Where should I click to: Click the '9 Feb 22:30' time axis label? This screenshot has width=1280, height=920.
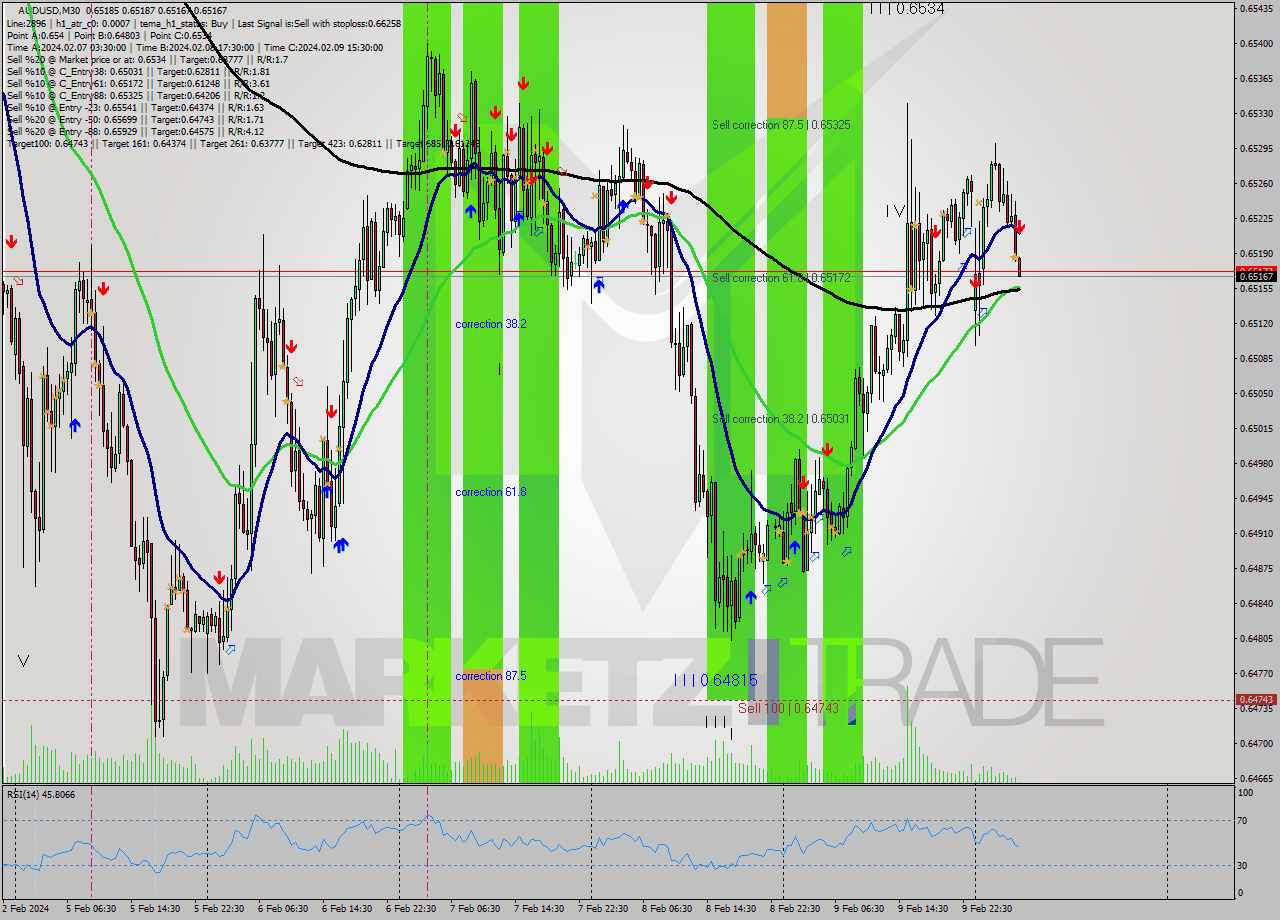987,908
